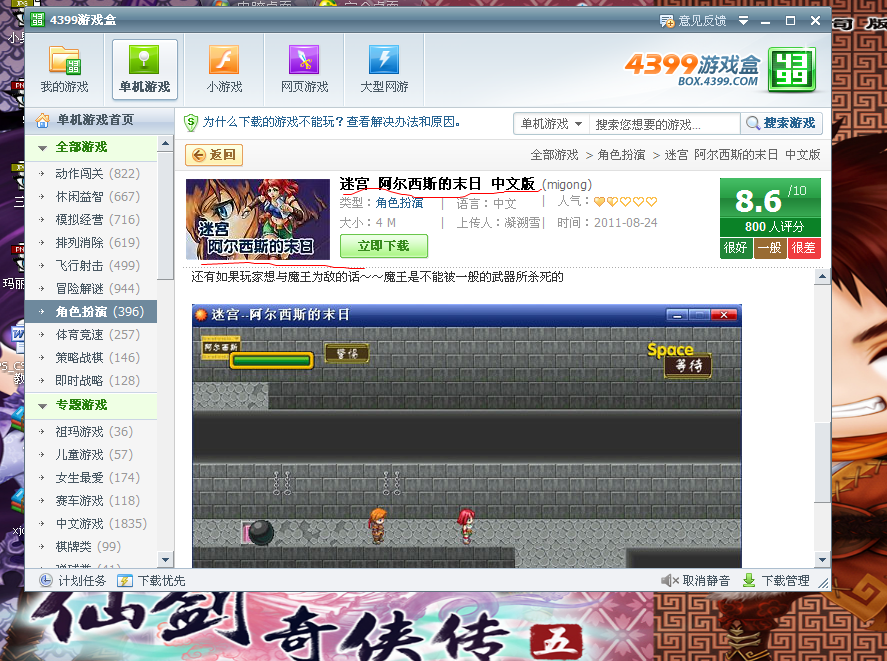The image size is (887, 661).
Task: Click the green shield help icon
Action: point(191,122)
